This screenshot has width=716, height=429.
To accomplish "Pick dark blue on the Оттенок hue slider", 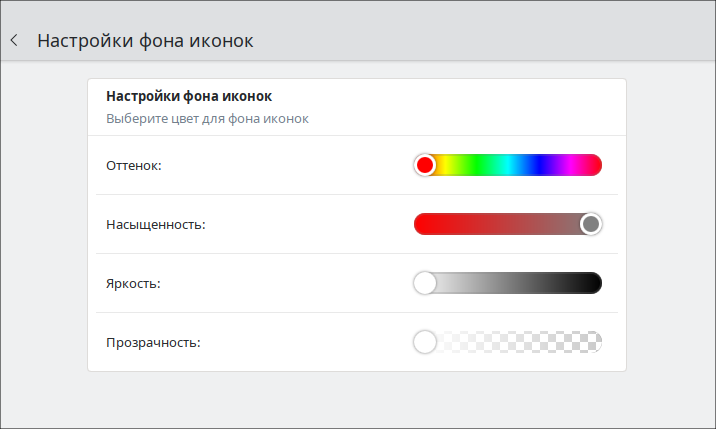I will click(x=540, y=165).
